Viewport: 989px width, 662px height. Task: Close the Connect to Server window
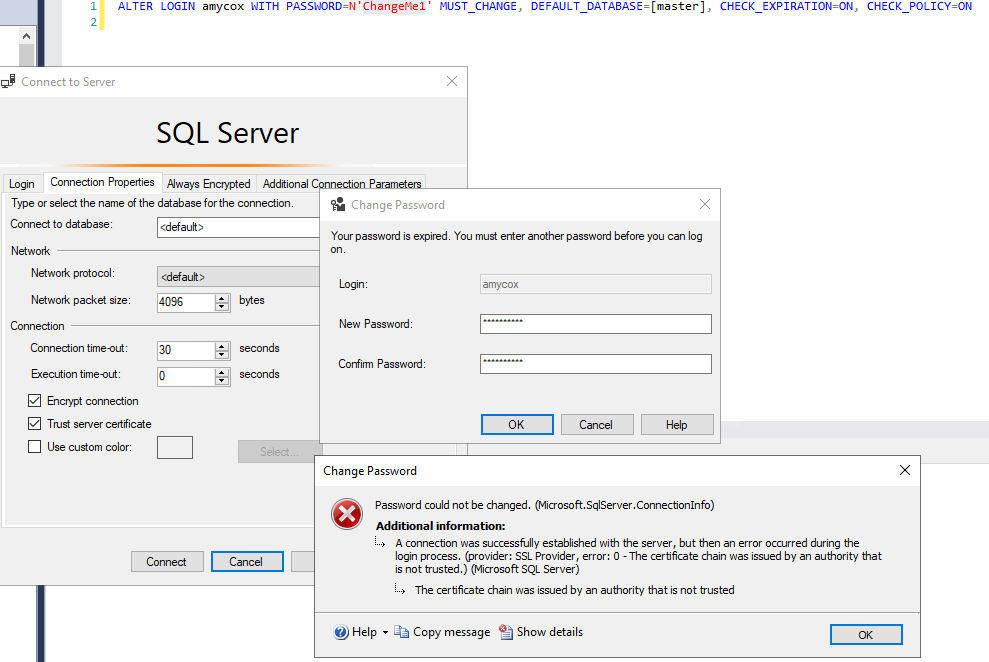click(452, 81)
